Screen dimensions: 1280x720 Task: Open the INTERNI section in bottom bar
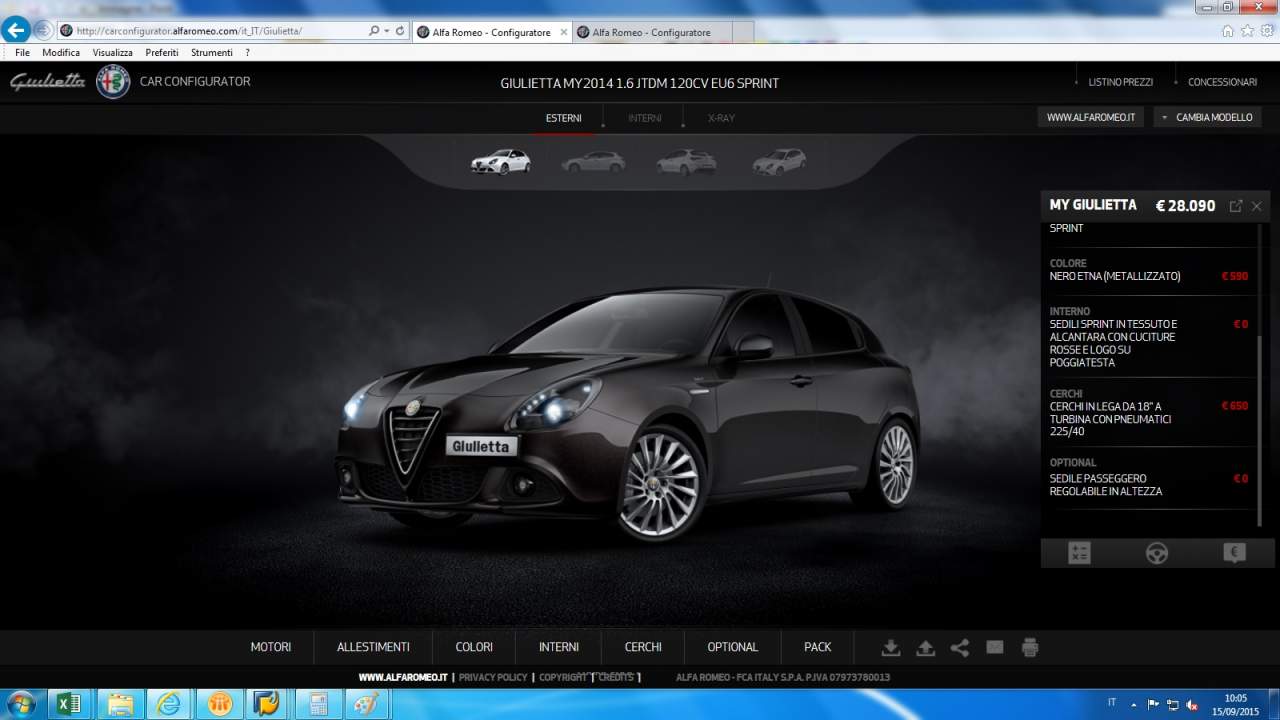tap(559, 647)
